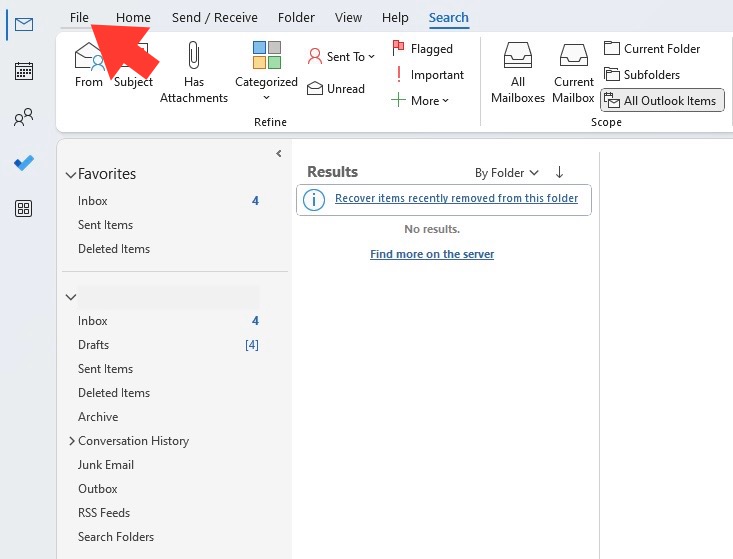Viewport: 733px width, 559px height.
Task: Select All Outlook Items scope
Action: click(662, 100)
